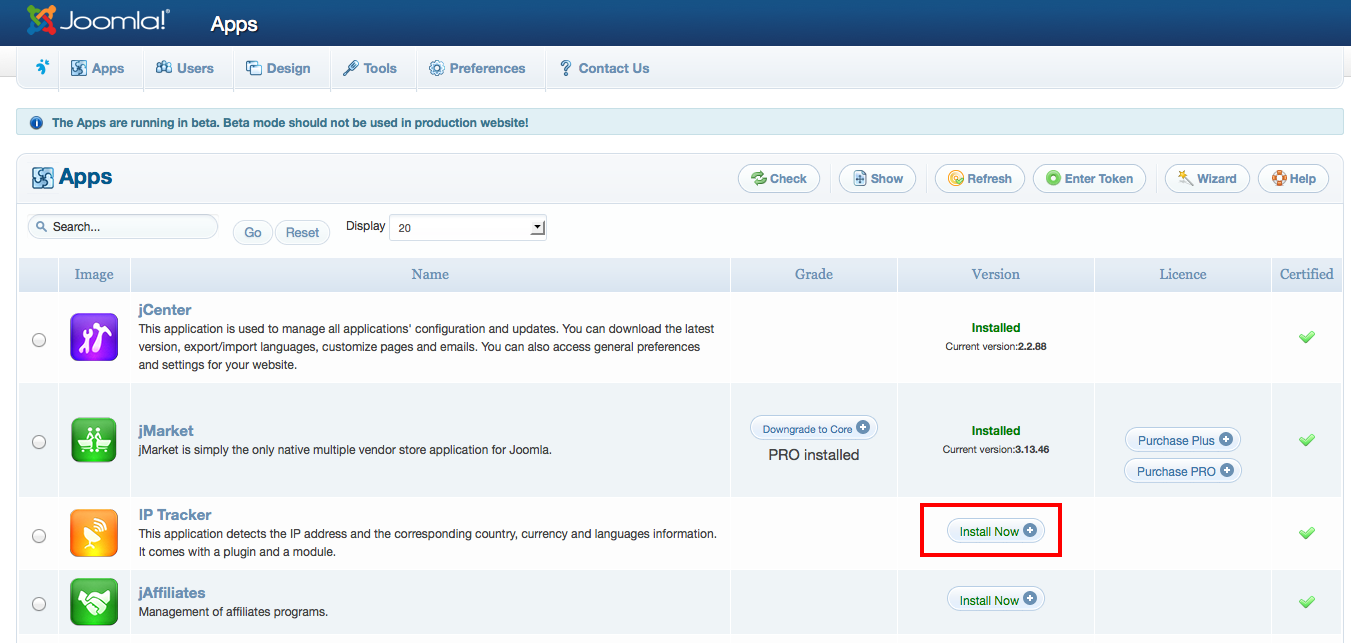Screen dimensions: 1351x643
Task: Click IP Tracker certified green checkmark
Action: (x=1306, y=533)
